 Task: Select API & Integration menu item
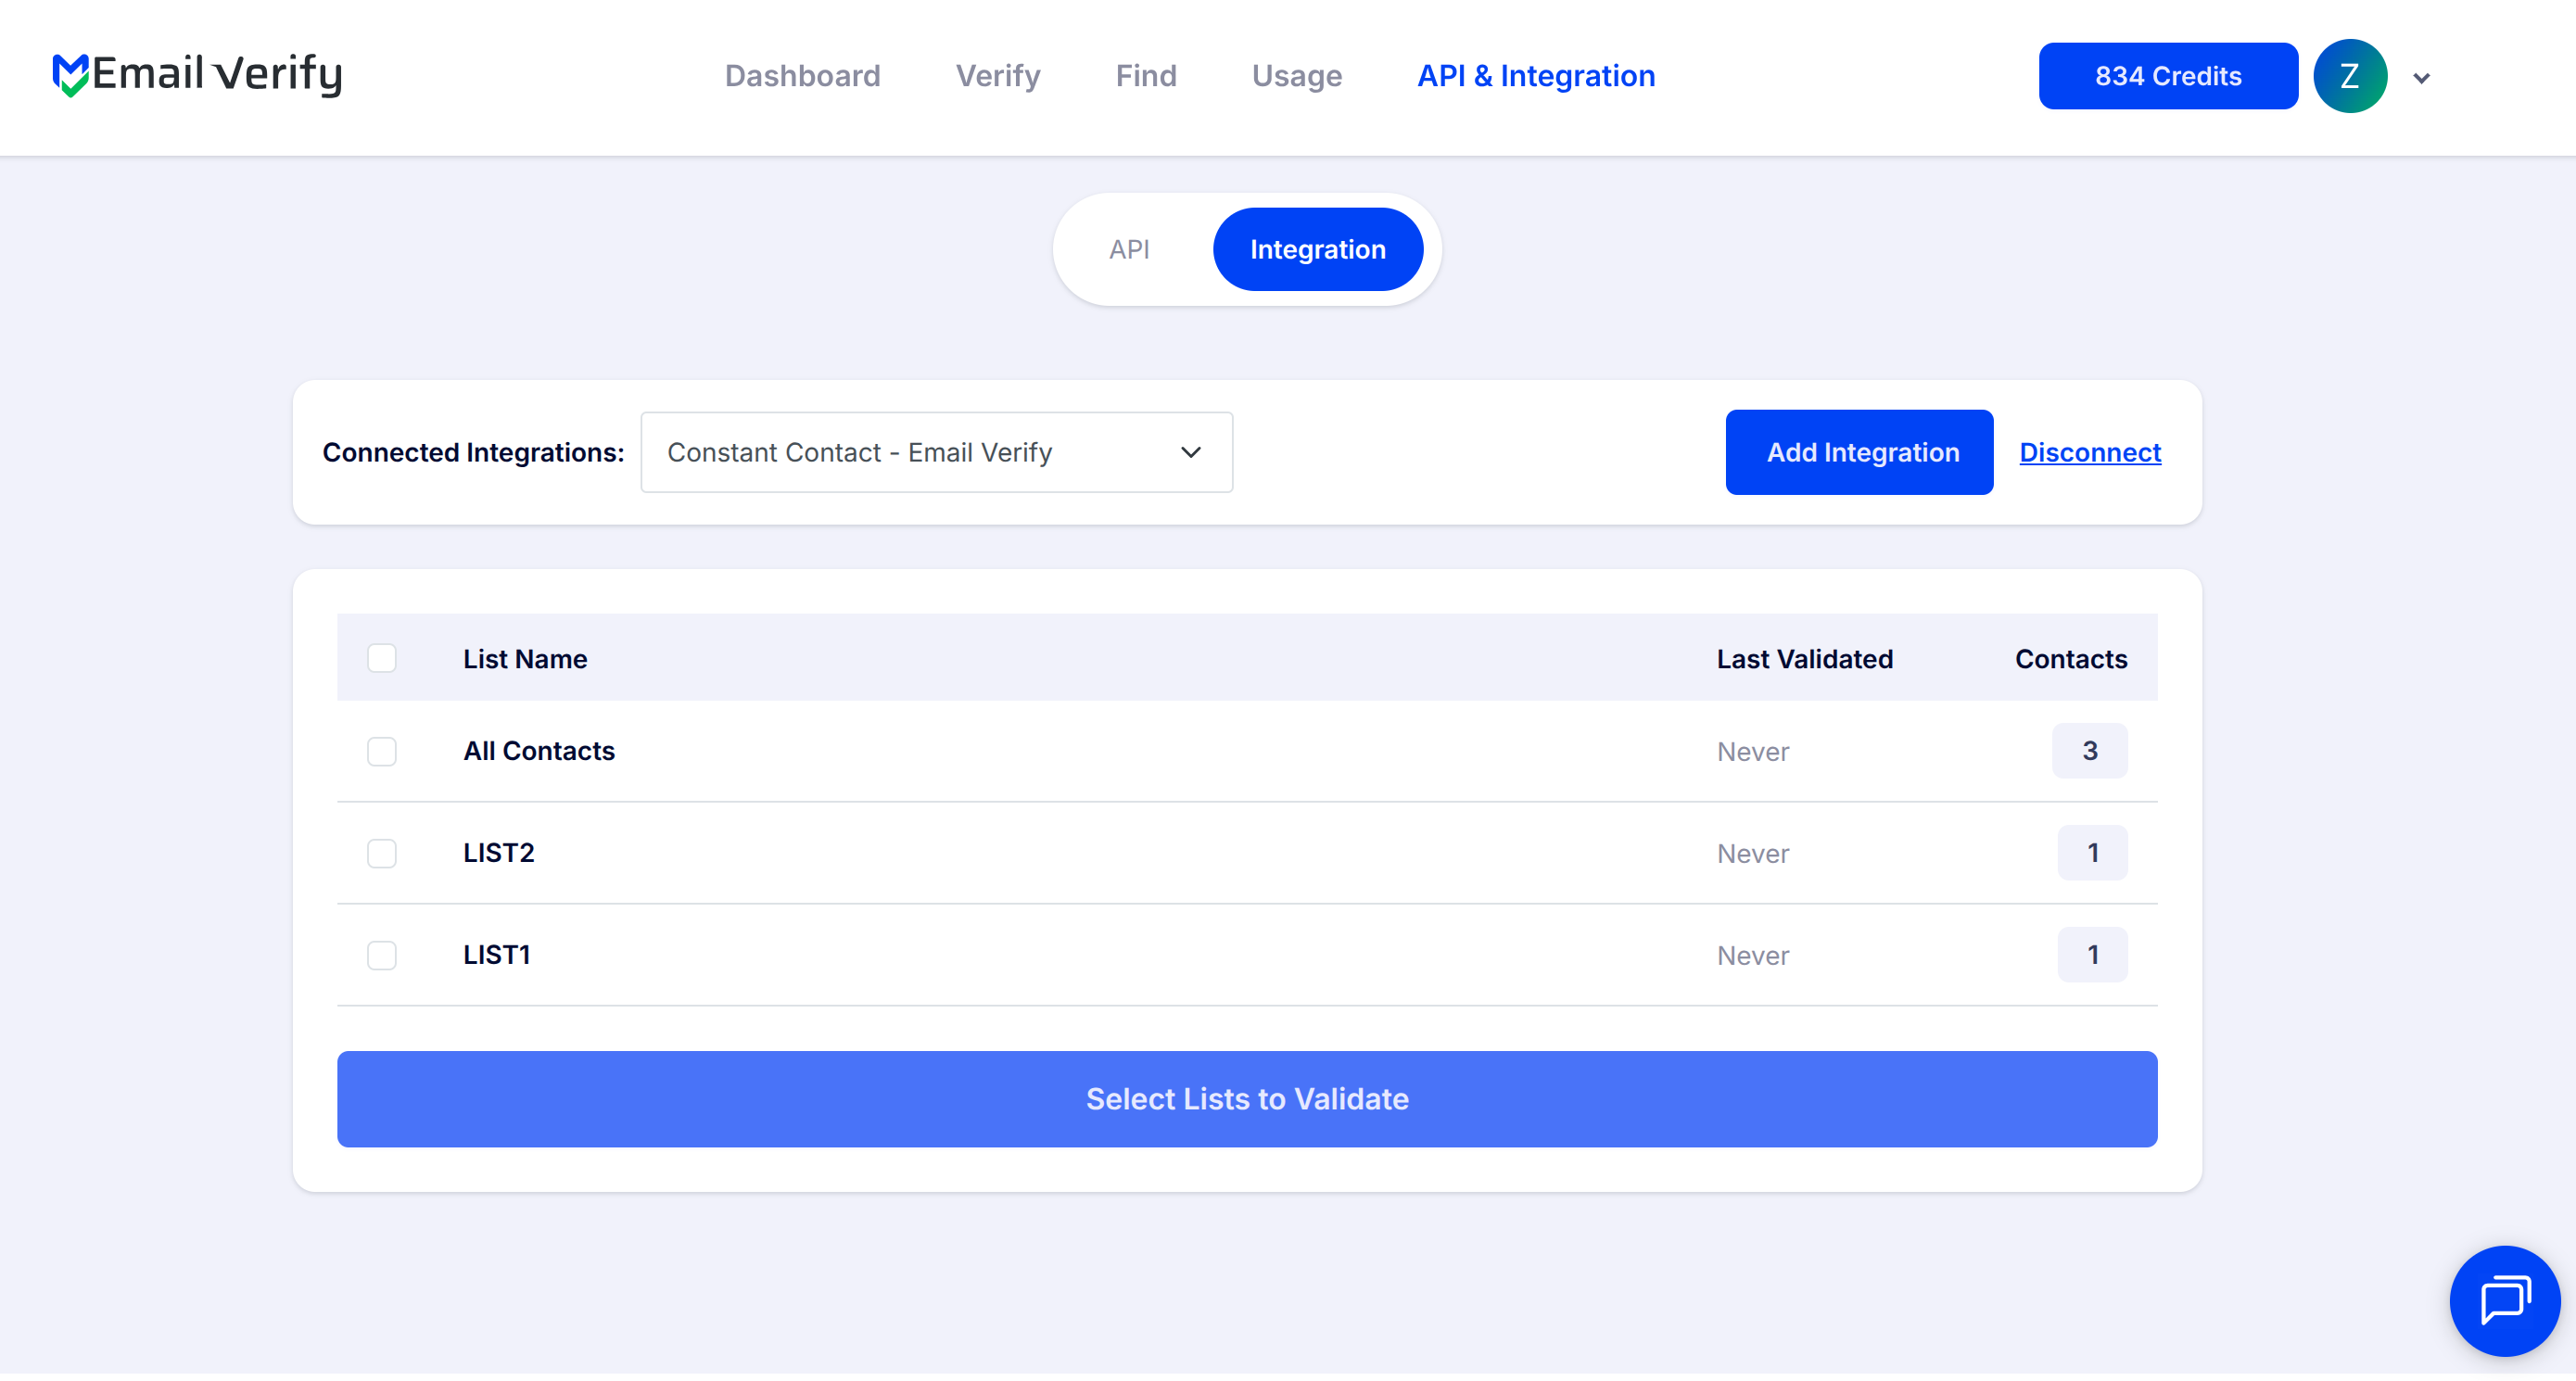1536,76
